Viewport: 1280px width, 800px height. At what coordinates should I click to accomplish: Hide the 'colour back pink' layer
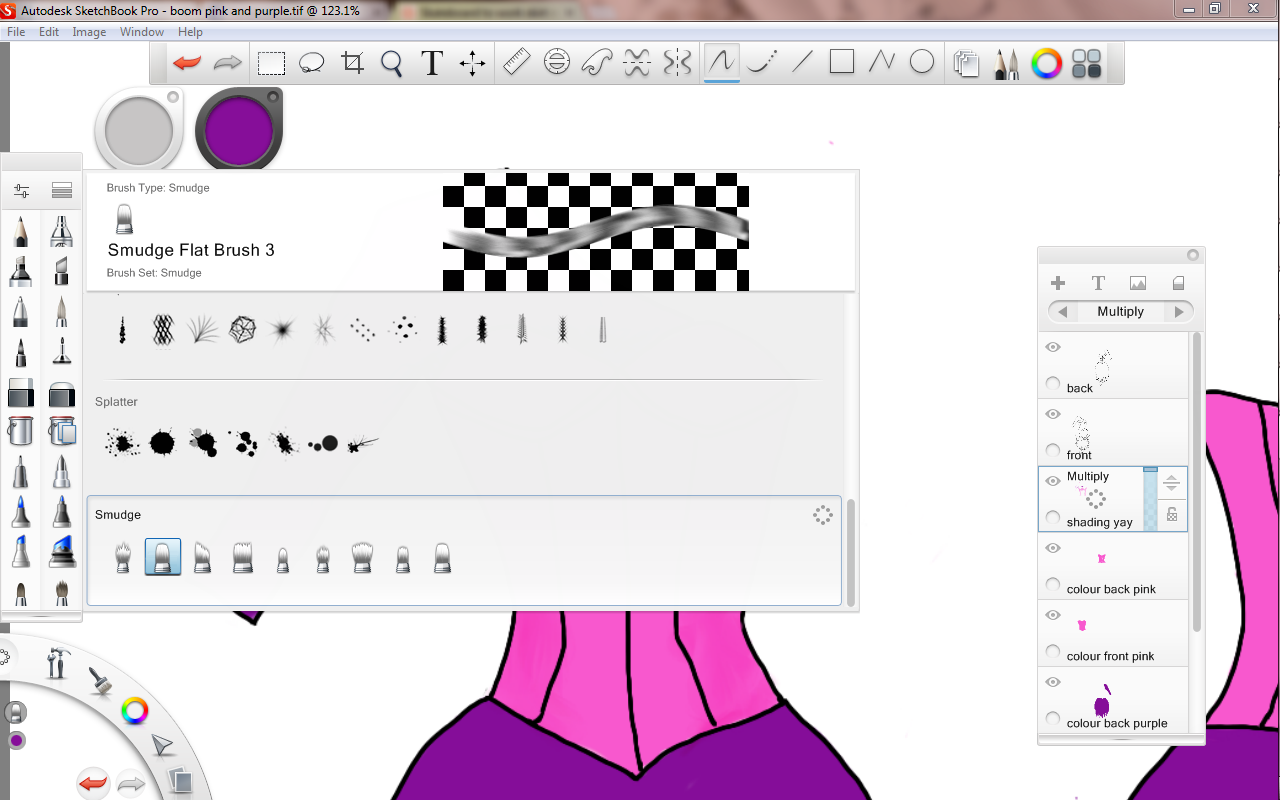(x=1053, y=548)
